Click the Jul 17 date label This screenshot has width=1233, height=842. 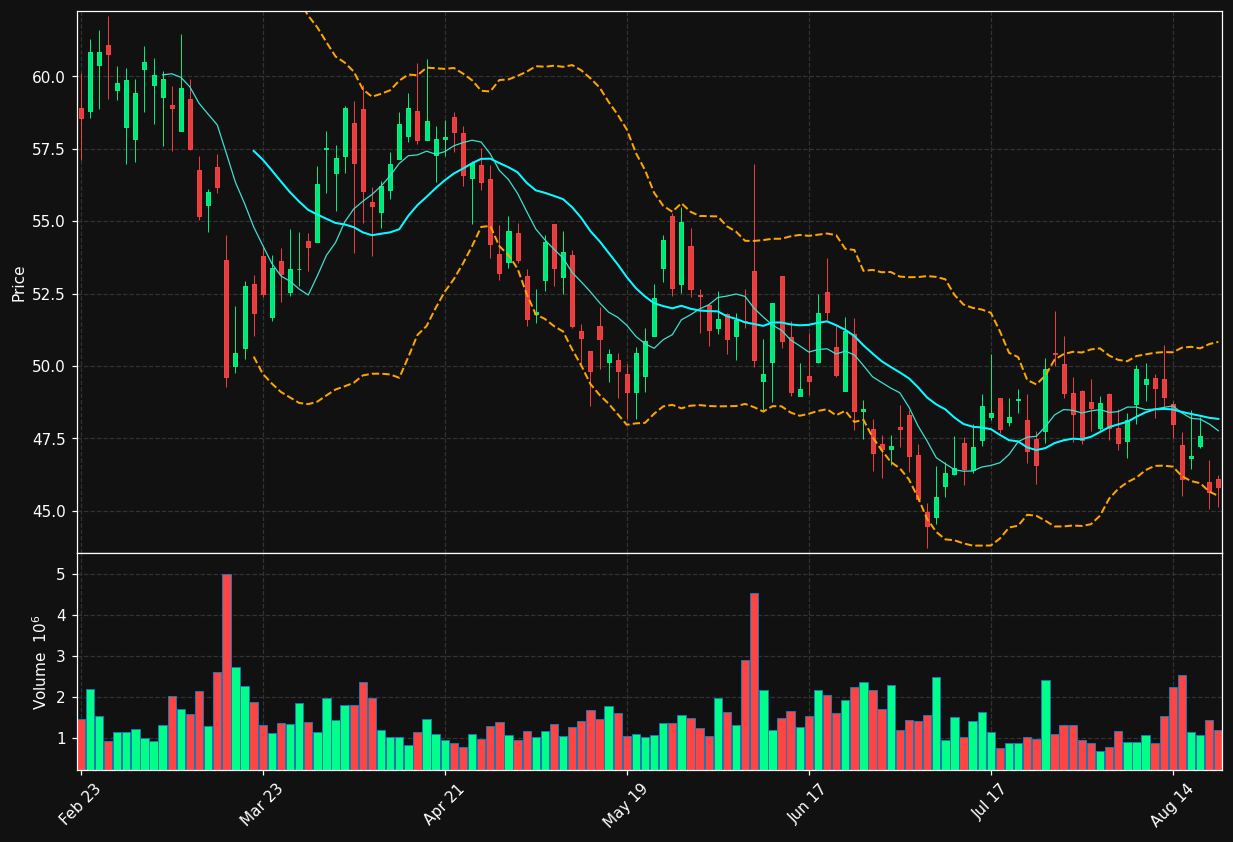[x=989, y=804]
